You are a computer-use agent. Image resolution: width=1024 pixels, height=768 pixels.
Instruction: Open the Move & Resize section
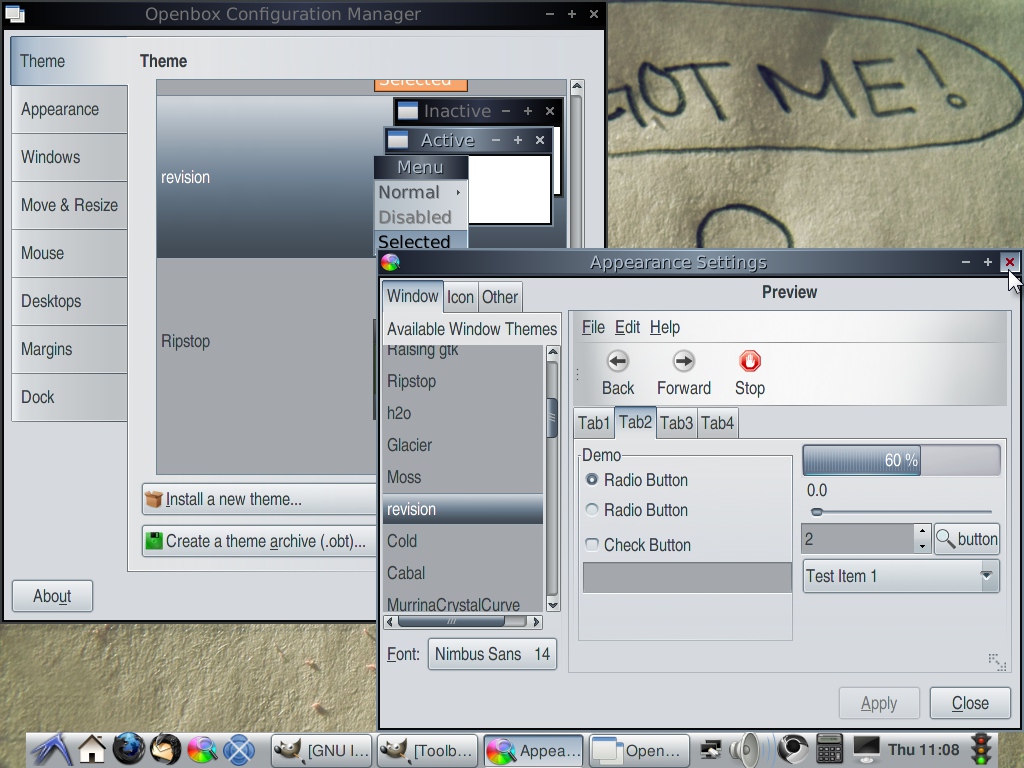point(69,205)
